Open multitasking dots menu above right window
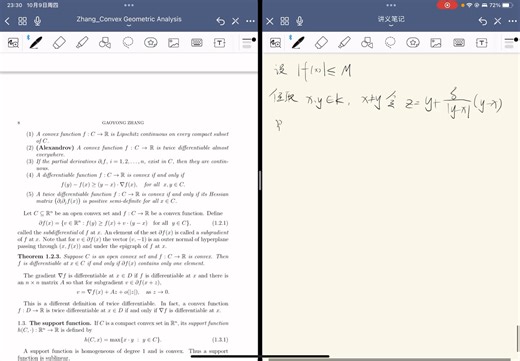Viewport: 520px width, 361px height. tap(391, 5)
